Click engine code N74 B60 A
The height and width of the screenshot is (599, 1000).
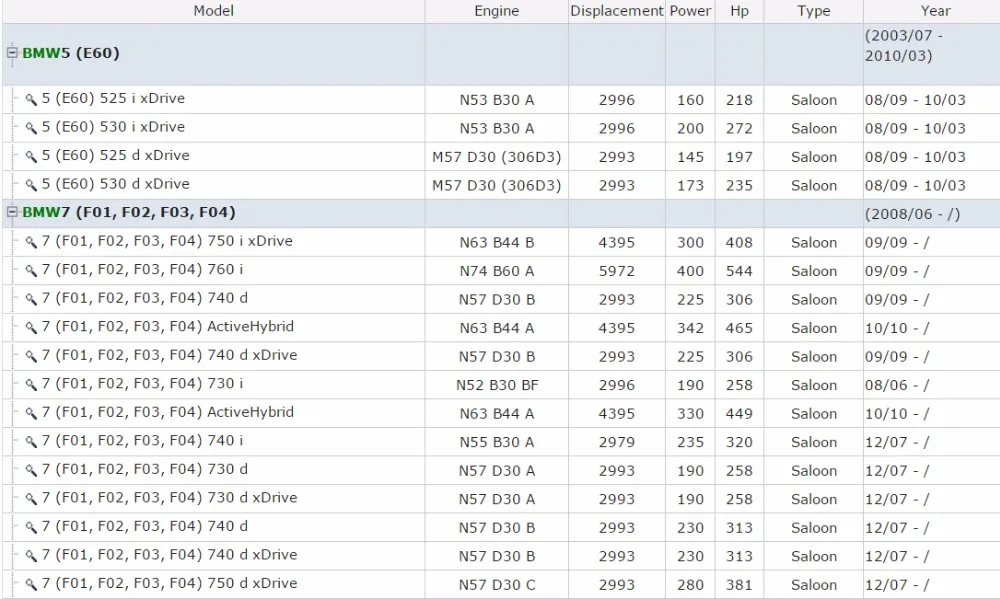click(x=497, y=271)
